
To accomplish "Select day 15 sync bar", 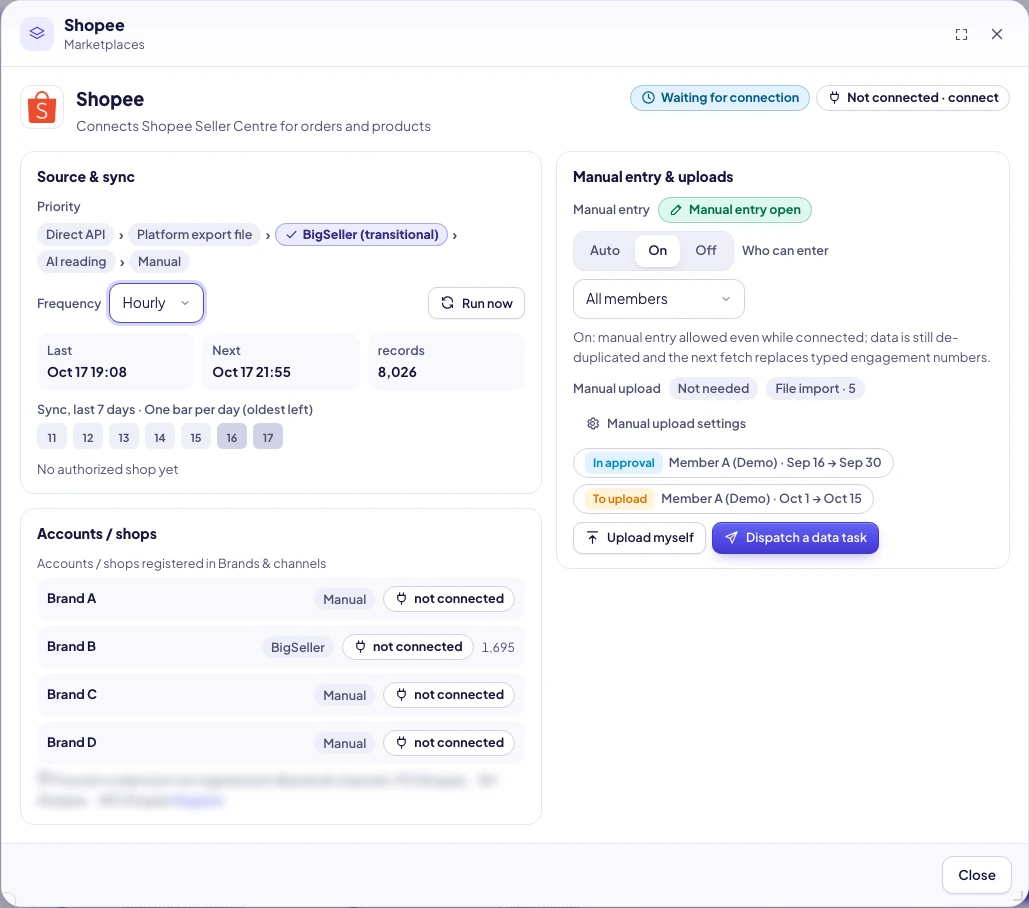I will coord(196,437).
